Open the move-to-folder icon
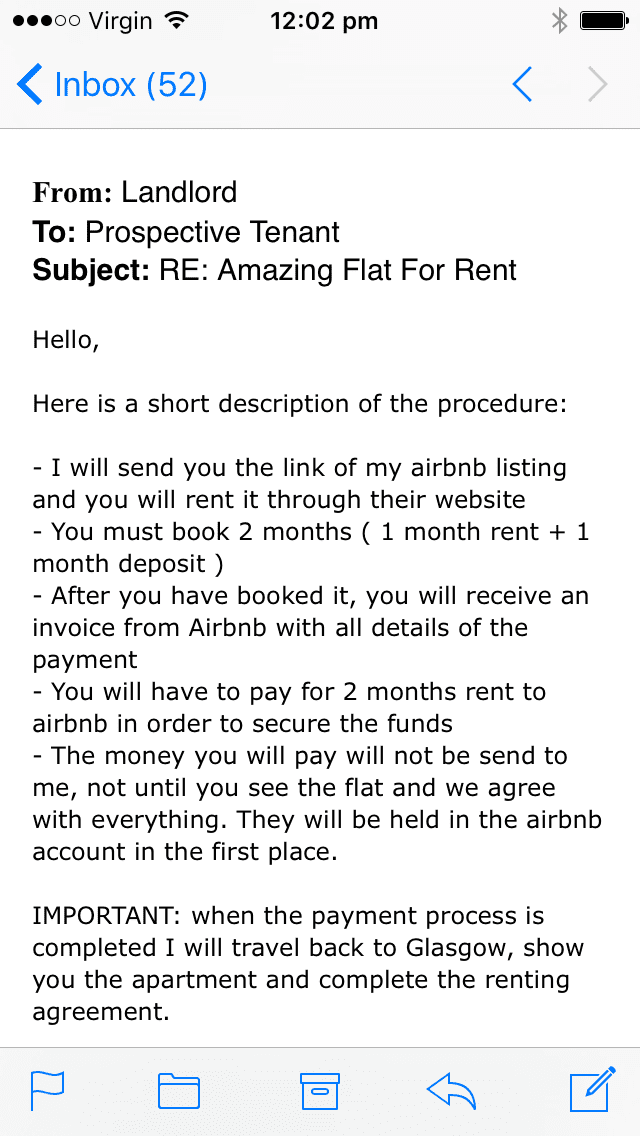The height and width of the screenshot is (1136, 640). point(179,1089)
